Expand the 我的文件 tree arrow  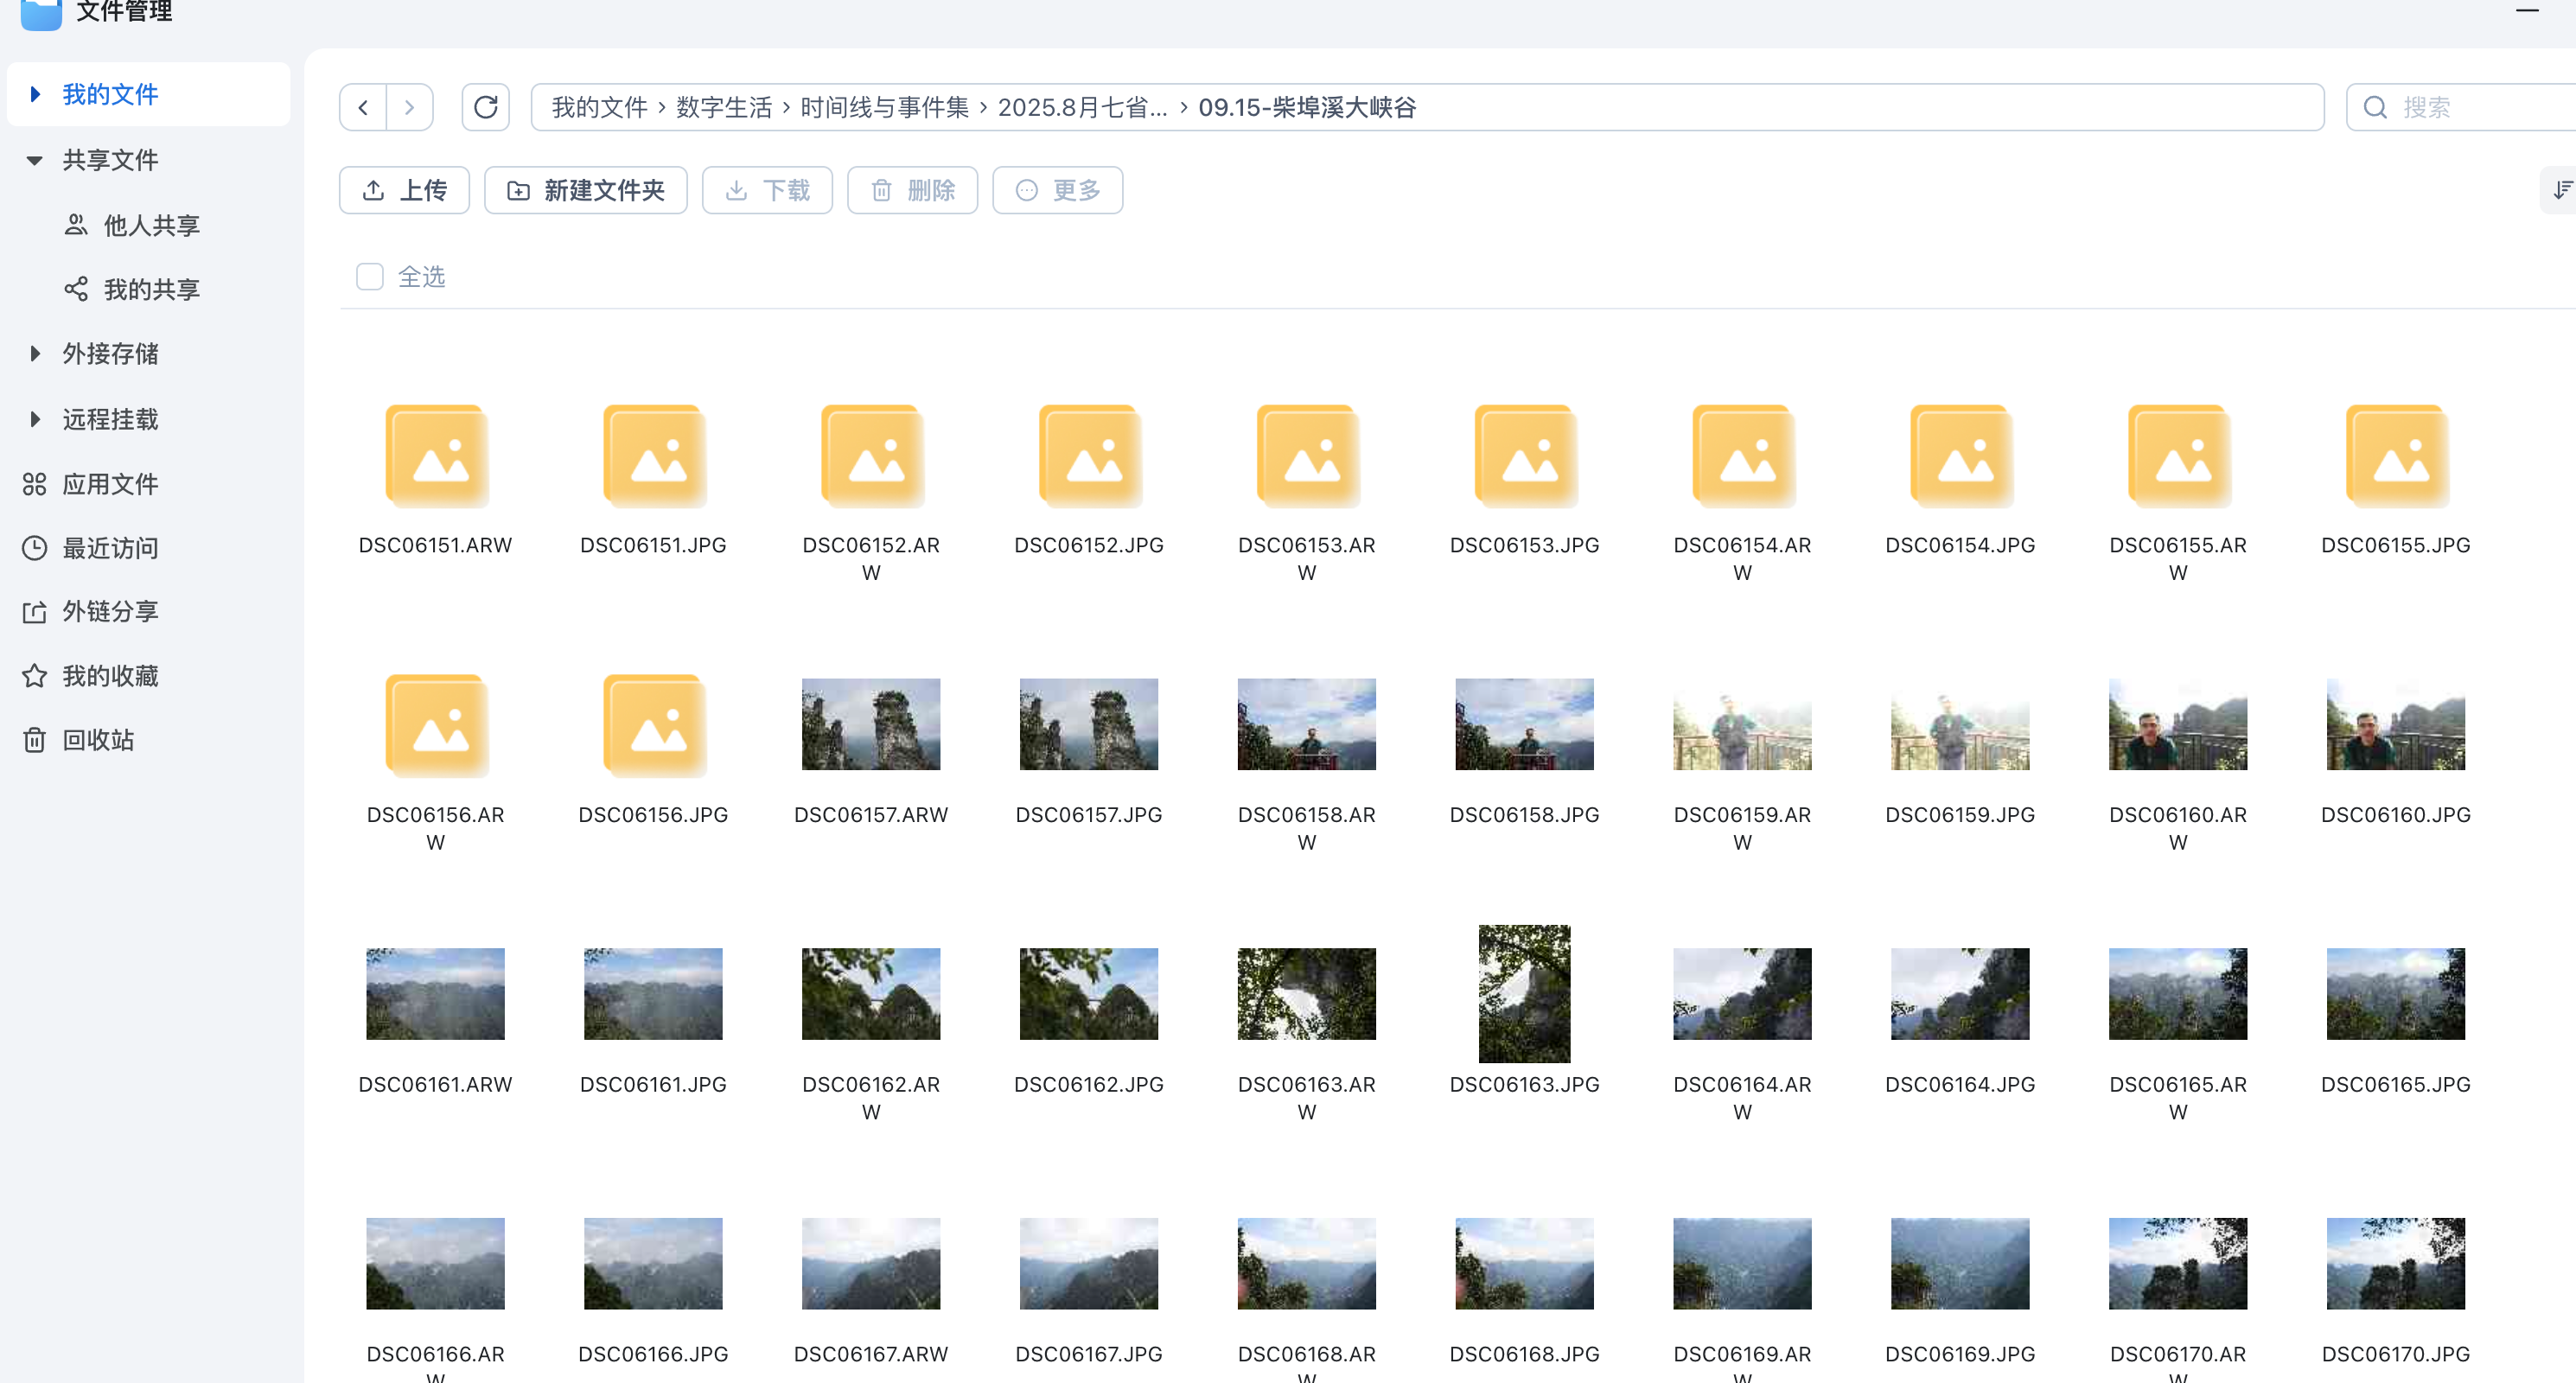(35, 94)
